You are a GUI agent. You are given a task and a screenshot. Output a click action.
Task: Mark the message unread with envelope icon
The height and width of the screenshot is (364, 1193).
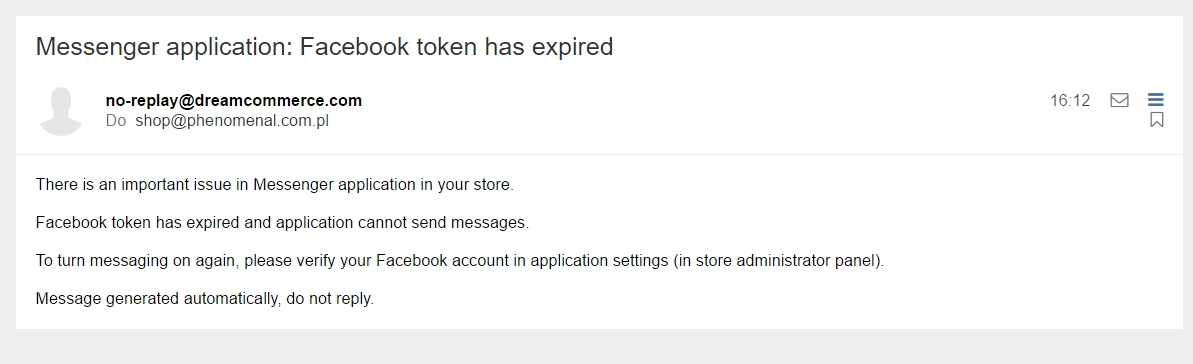pos(1119,101)
